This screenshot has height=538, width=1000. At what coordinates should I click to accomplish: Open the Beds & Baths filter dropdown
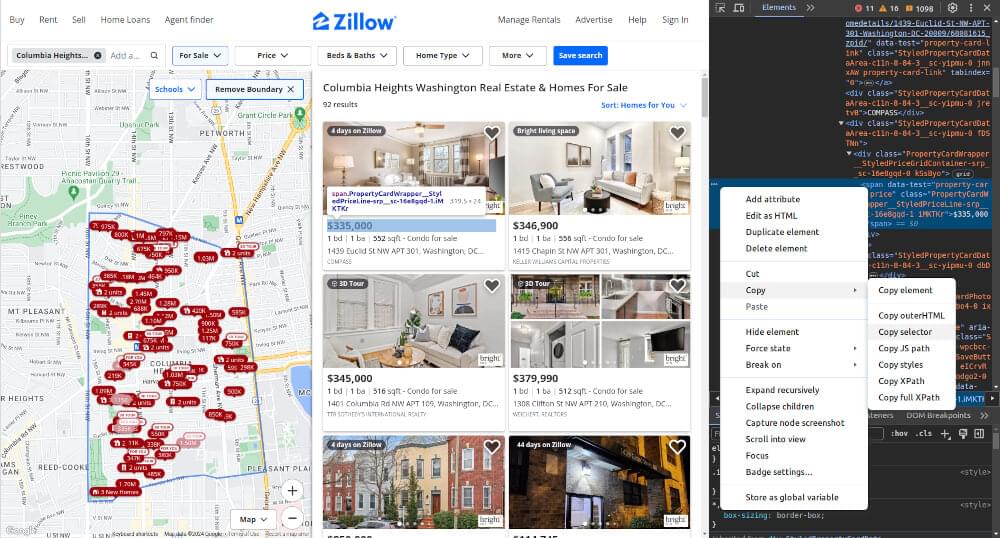point(357,55)
